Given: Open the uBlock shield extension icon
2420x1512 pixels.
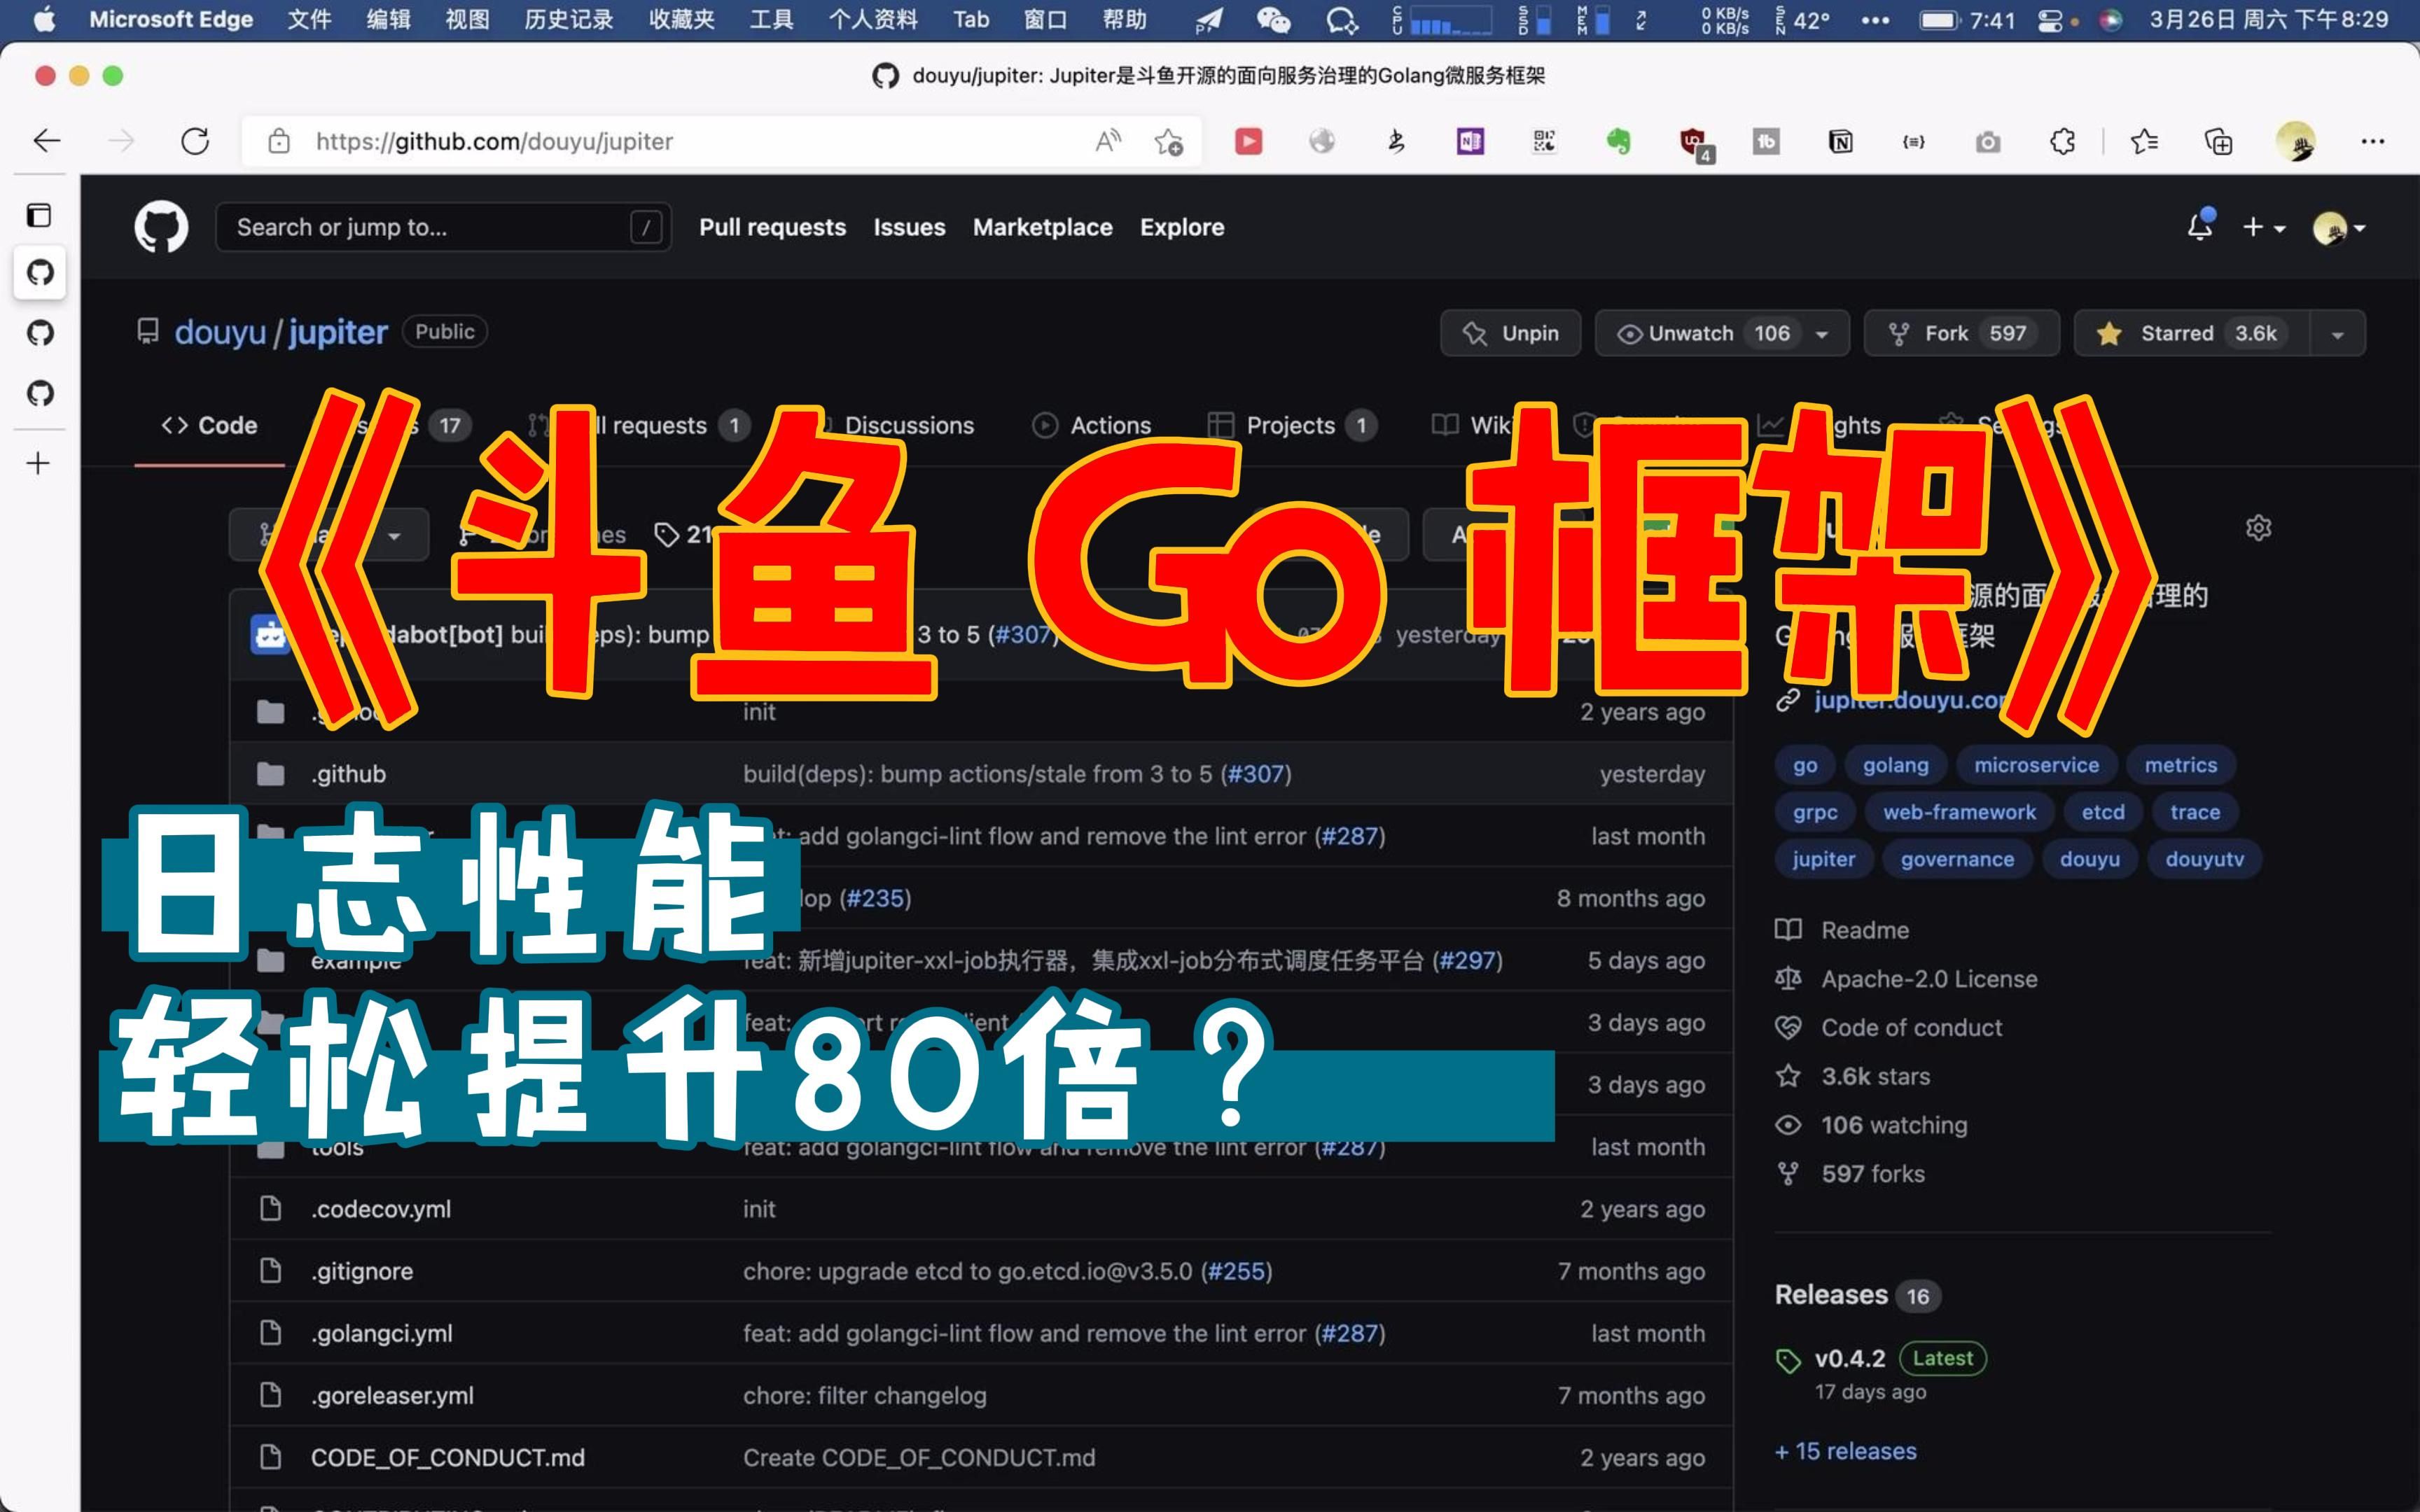Looking at the screenshot, I should pos(1695,144).
